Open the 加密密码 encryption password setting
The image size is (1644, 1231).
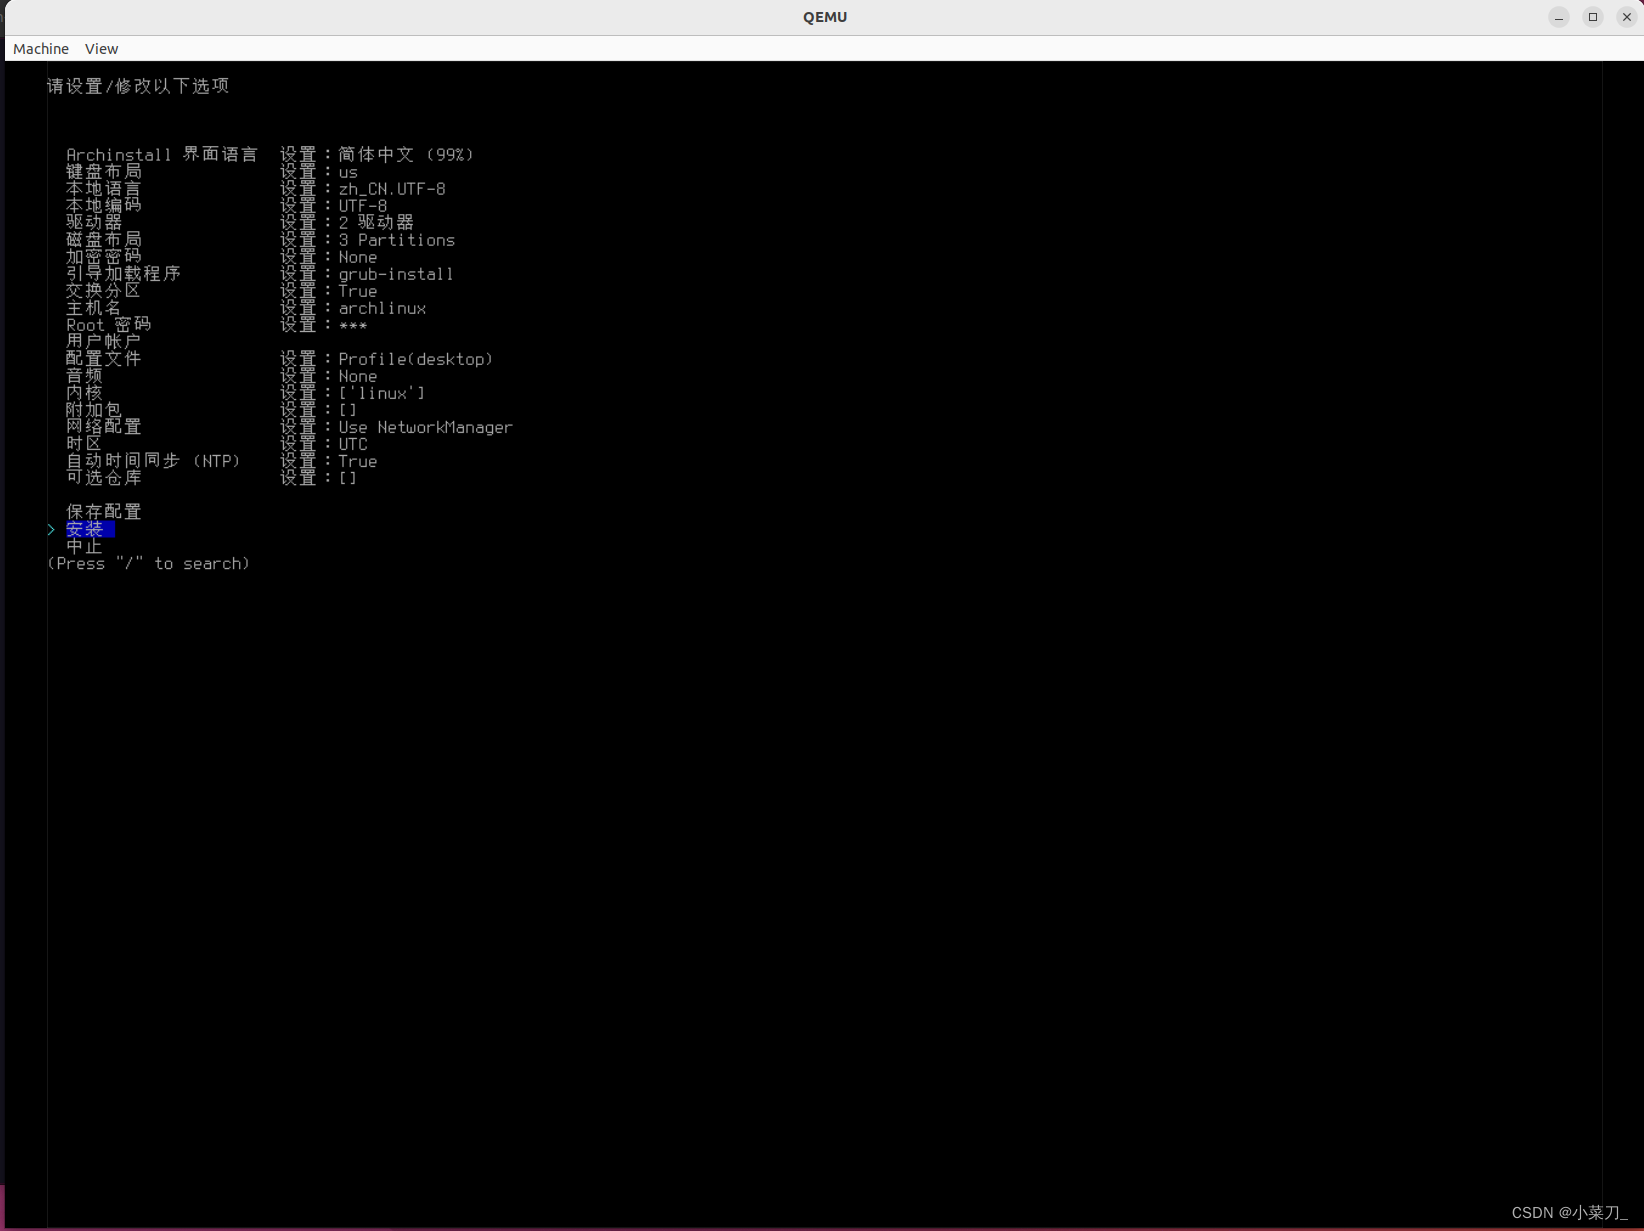pyautogui.click(x=103, y=256)
